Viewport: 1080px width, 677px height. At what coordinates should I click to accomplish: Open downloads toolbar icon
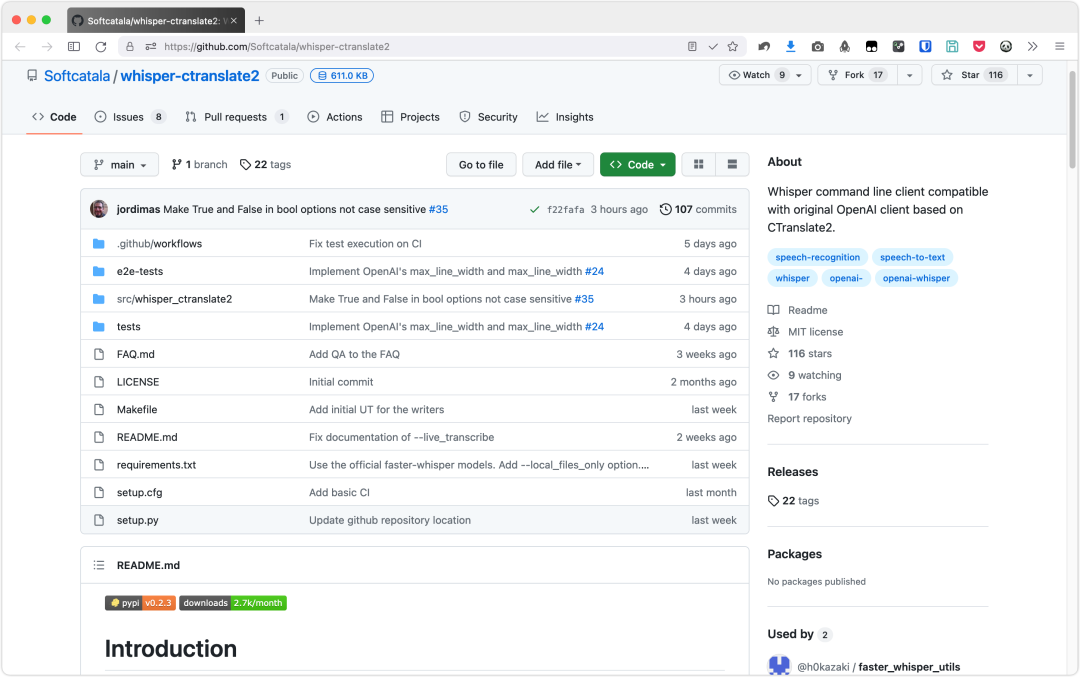(791, 47)
